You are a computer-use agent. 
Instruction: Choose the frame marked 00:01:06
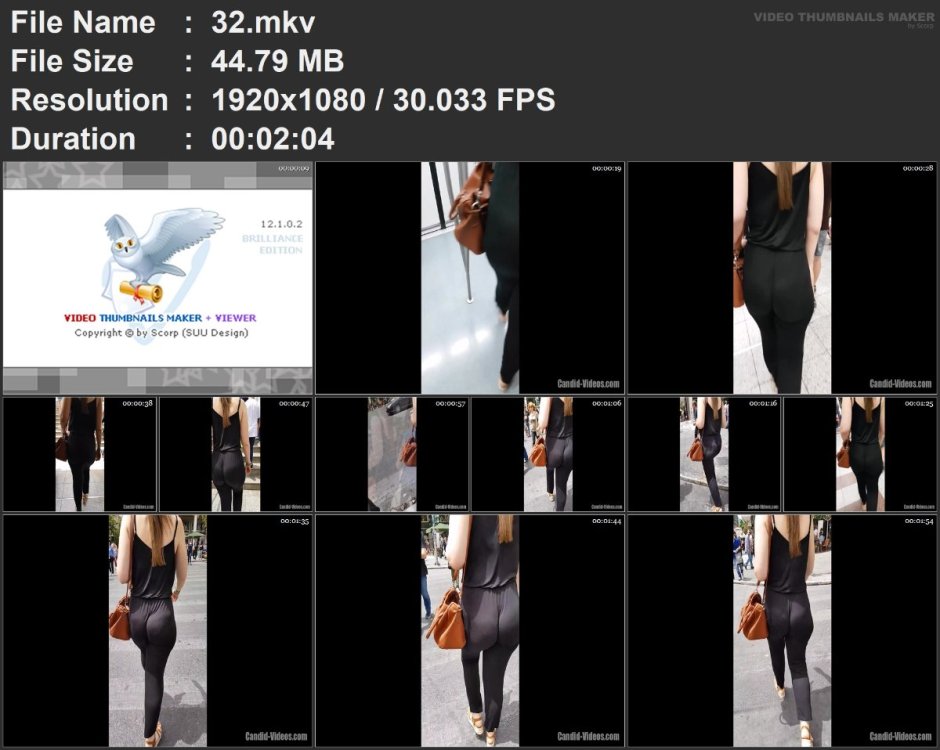[x=548, y=454]
